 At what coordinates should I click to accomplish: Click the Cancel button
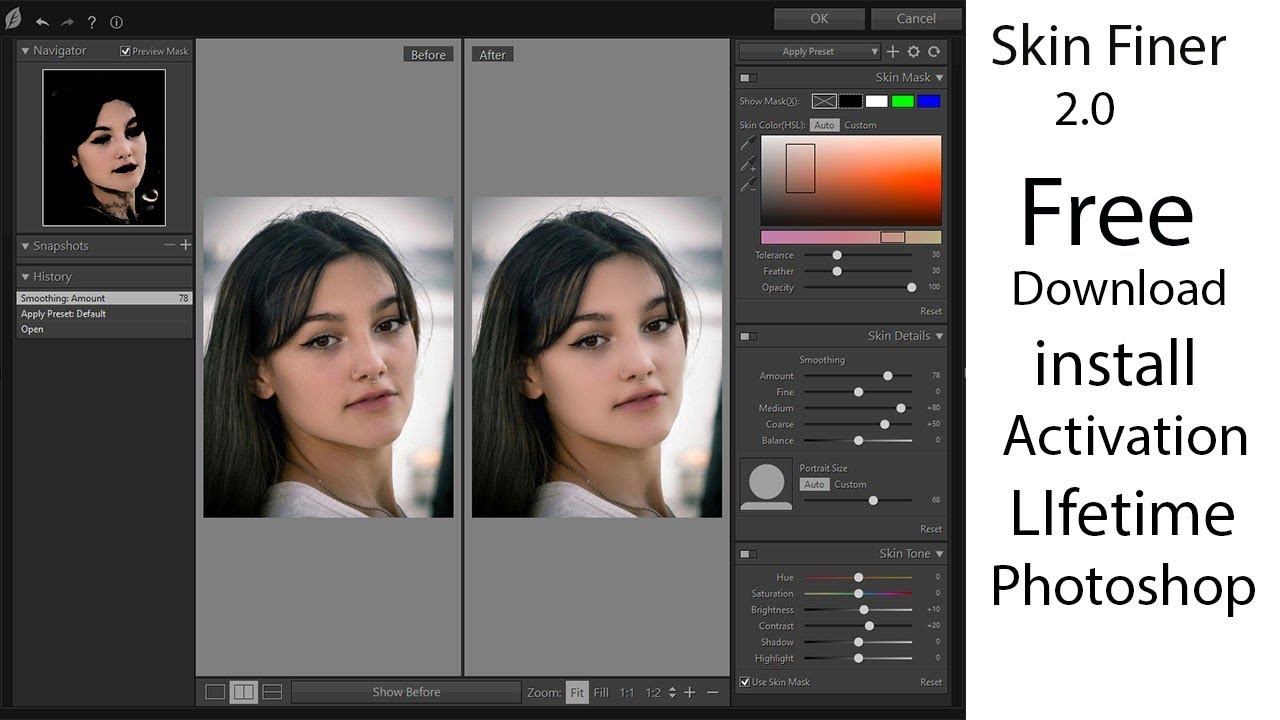tap(916, 19)
